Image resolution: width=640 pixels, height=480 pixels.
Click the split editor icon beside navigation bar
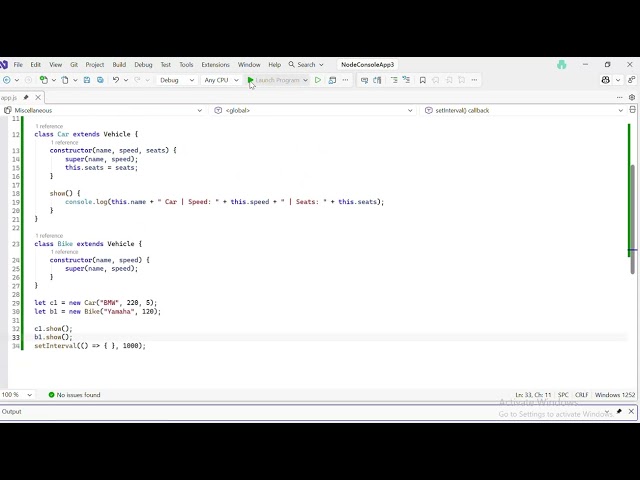tap(632, 110)
